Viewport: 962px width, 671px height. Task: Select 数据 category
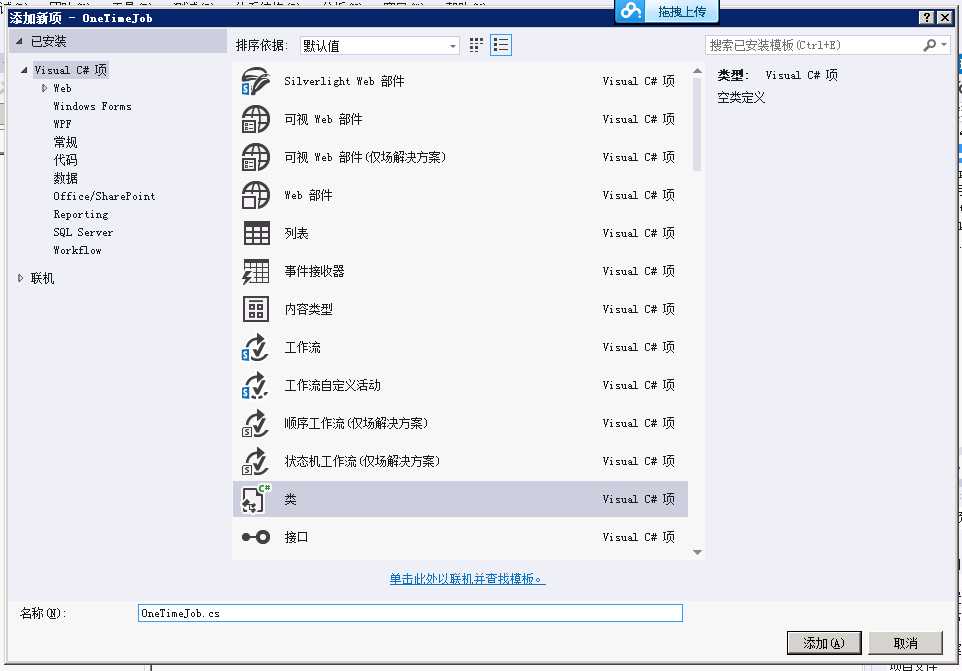tap(65, 178)
